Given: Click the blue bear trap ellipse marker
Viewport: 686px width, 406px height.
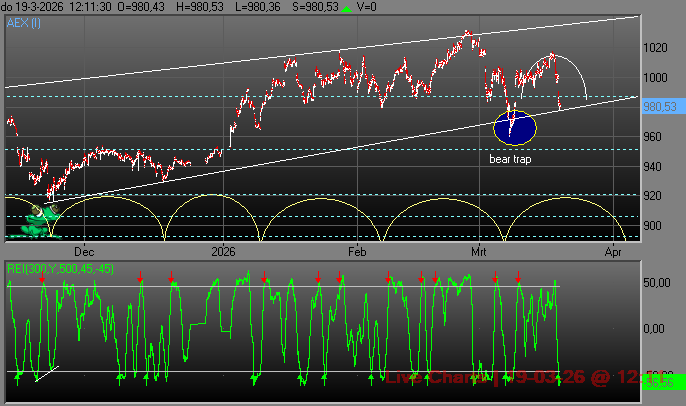Looking at the screenshot, I should [x=514, y=128].
